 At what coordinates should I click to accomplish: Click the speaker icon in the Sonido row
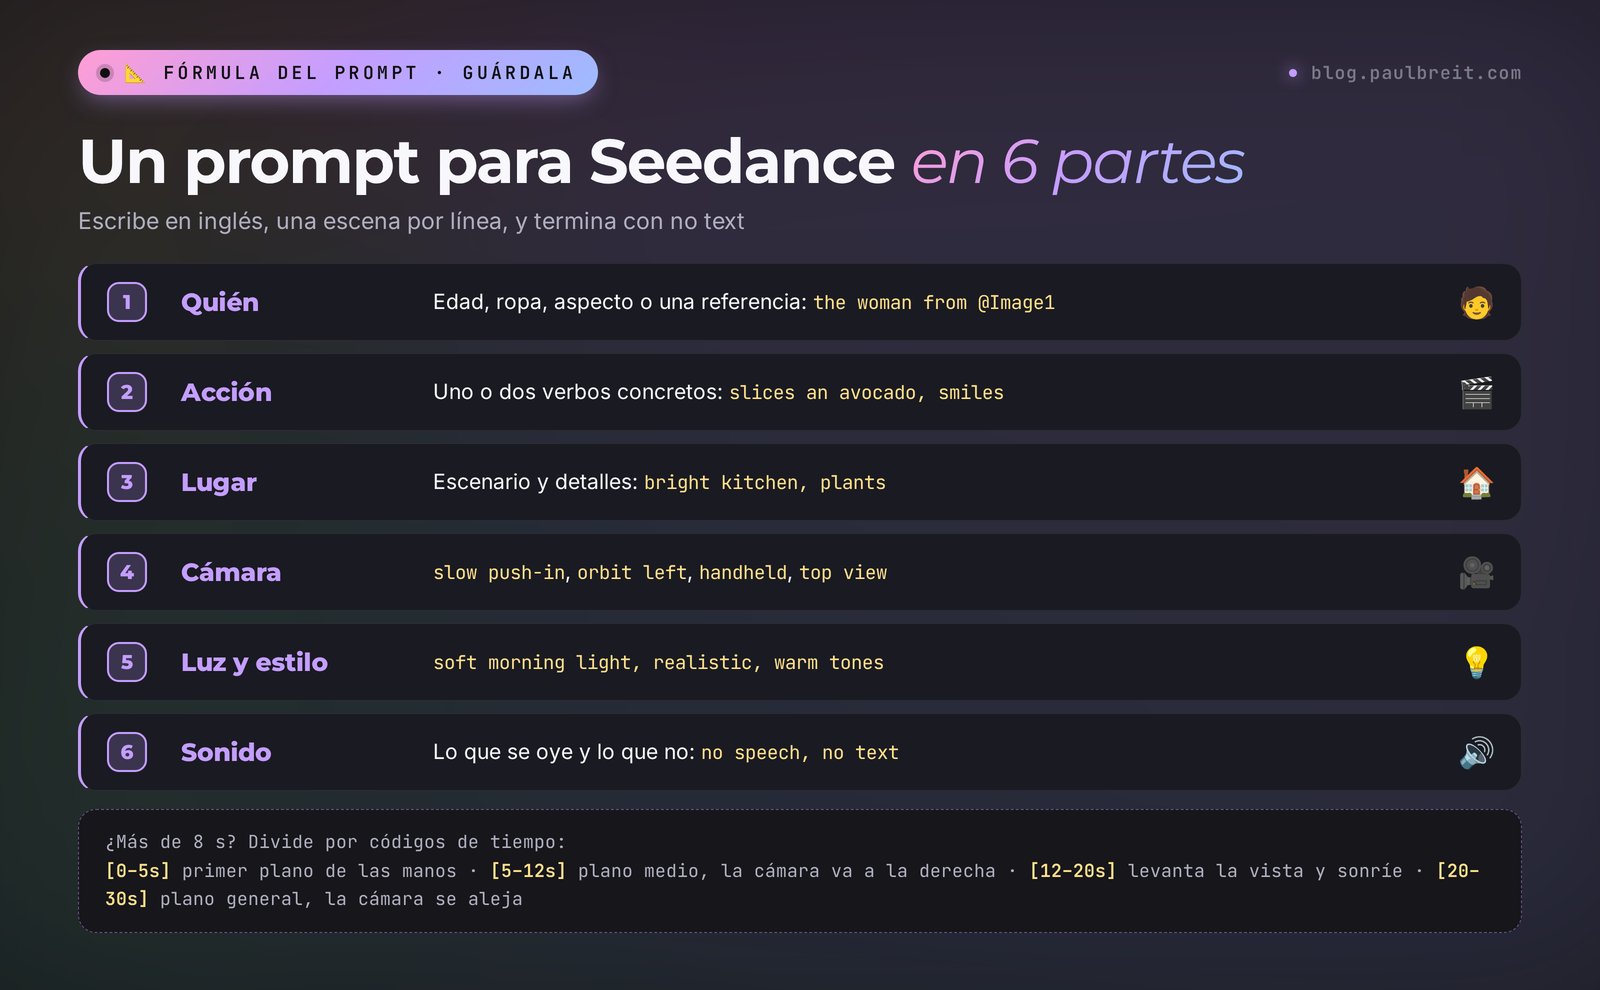click(x=1476, y=752)
